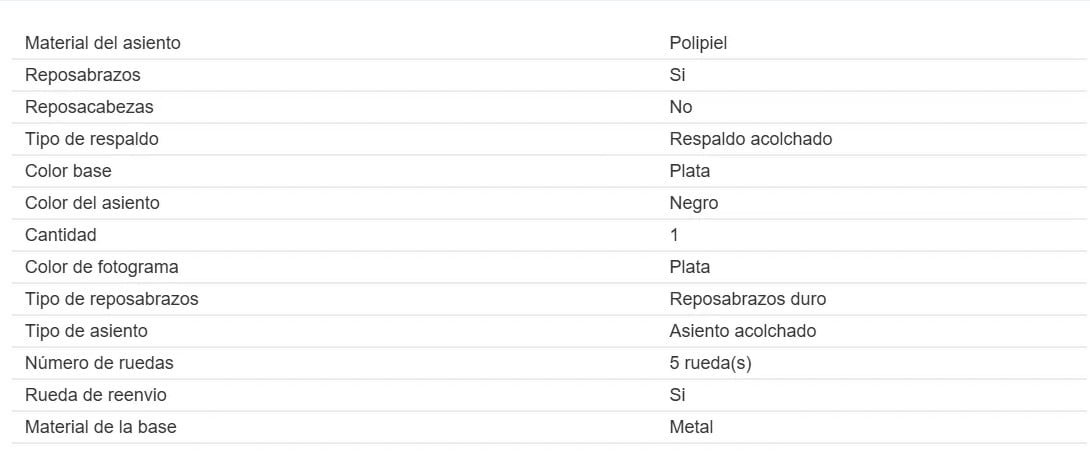1090x452 pixels.
Task: Select the 'Negro' value text
Action: click(x=693, y=203)
